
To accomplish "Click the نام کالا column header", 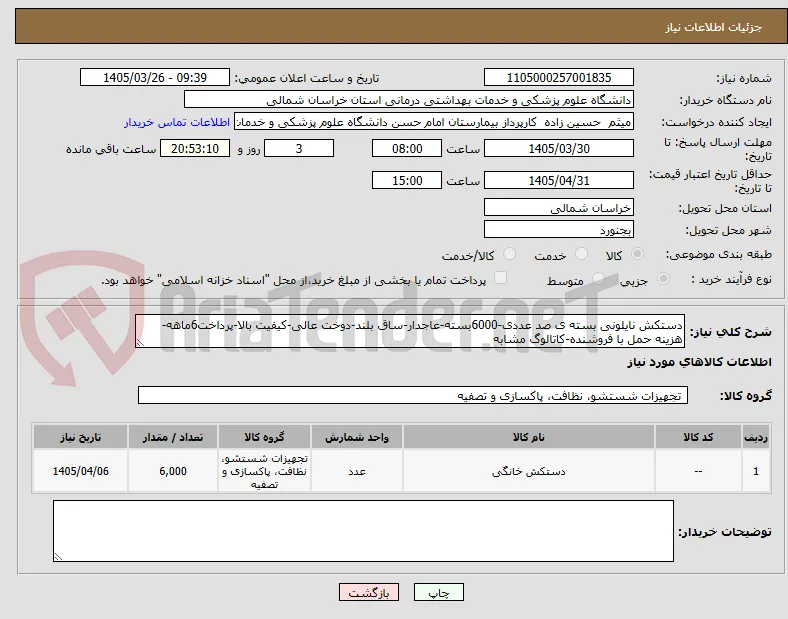I will point(529,437).
